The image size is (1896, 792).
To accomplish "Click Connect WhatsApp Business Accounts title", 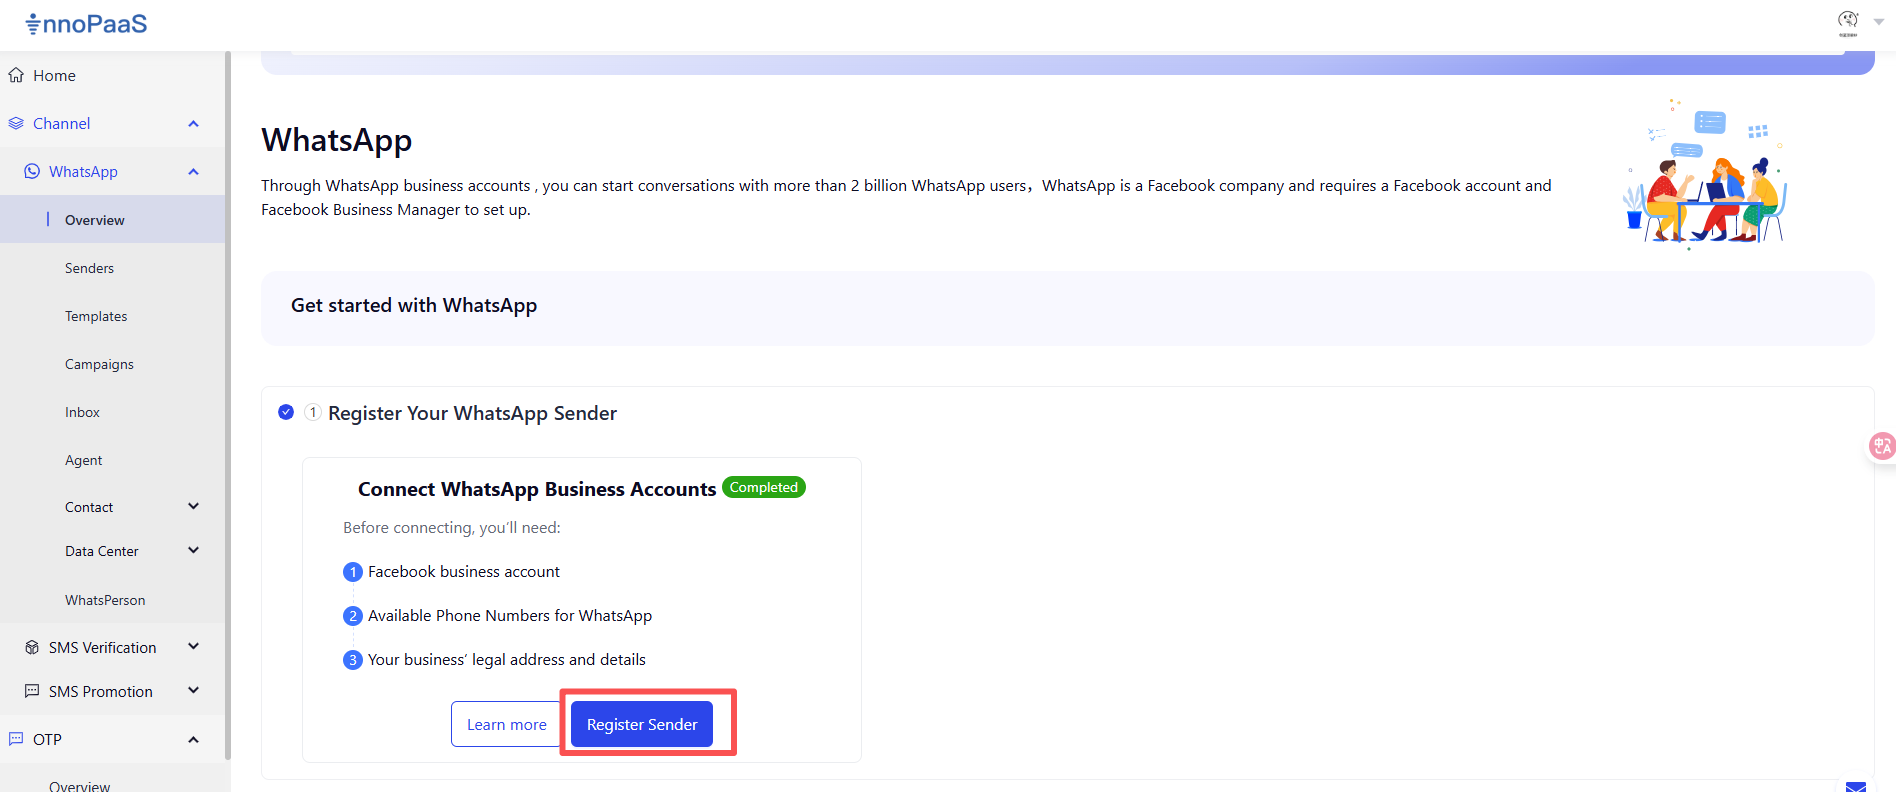I will [537, 489].
